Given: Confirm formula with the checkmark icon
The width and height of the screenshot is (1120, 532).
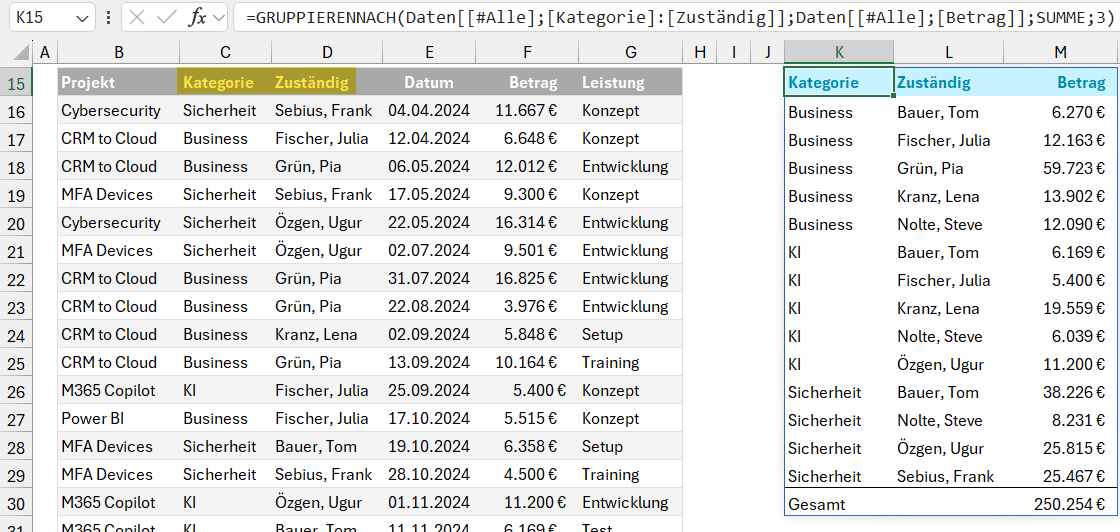Looking at the screenshot, I should 166,18.
